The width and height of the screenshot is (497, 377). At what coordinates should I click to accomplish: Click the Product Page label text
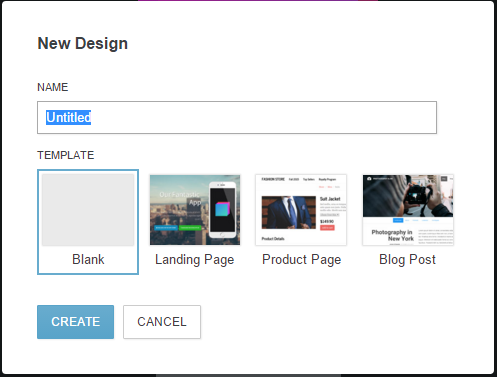pyautogui.click(x=302, y=260)
